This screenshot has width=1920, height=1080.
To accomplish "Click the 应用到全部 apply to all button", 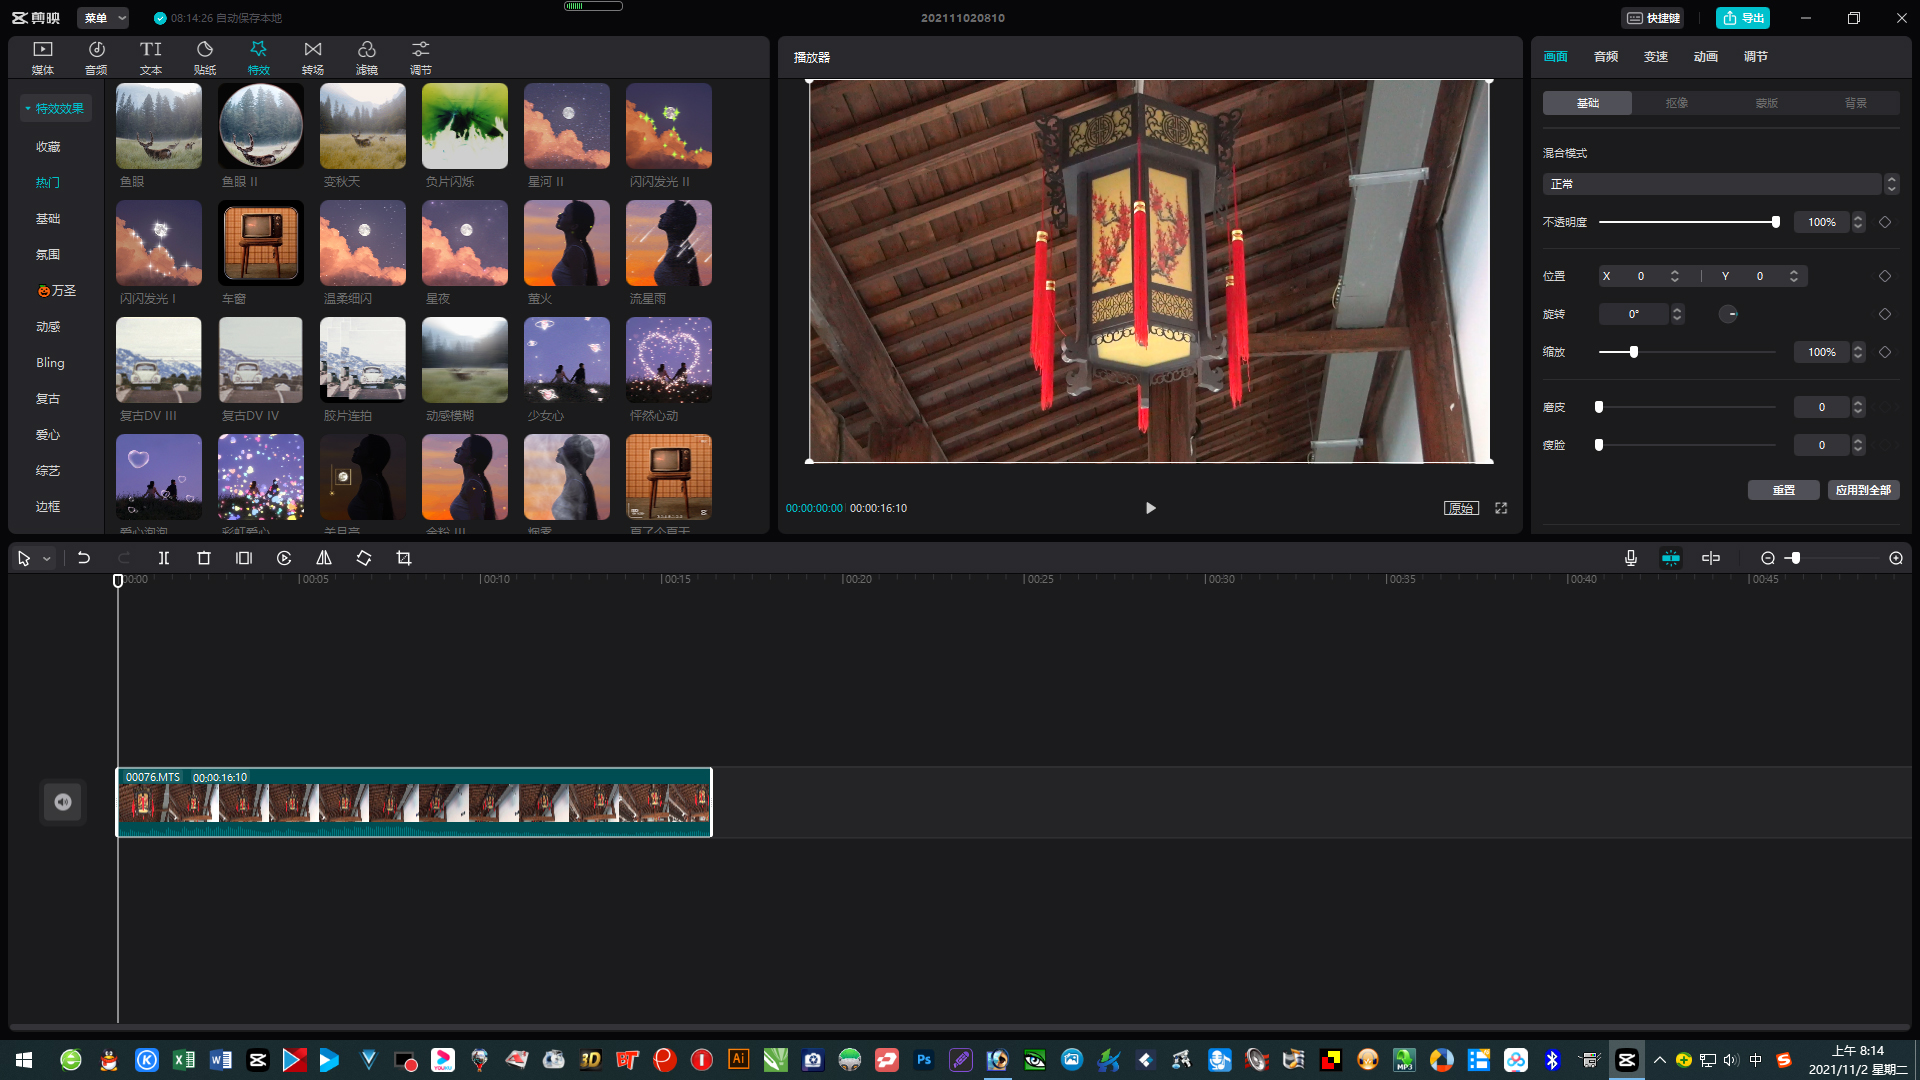I will pos(1864,490).
